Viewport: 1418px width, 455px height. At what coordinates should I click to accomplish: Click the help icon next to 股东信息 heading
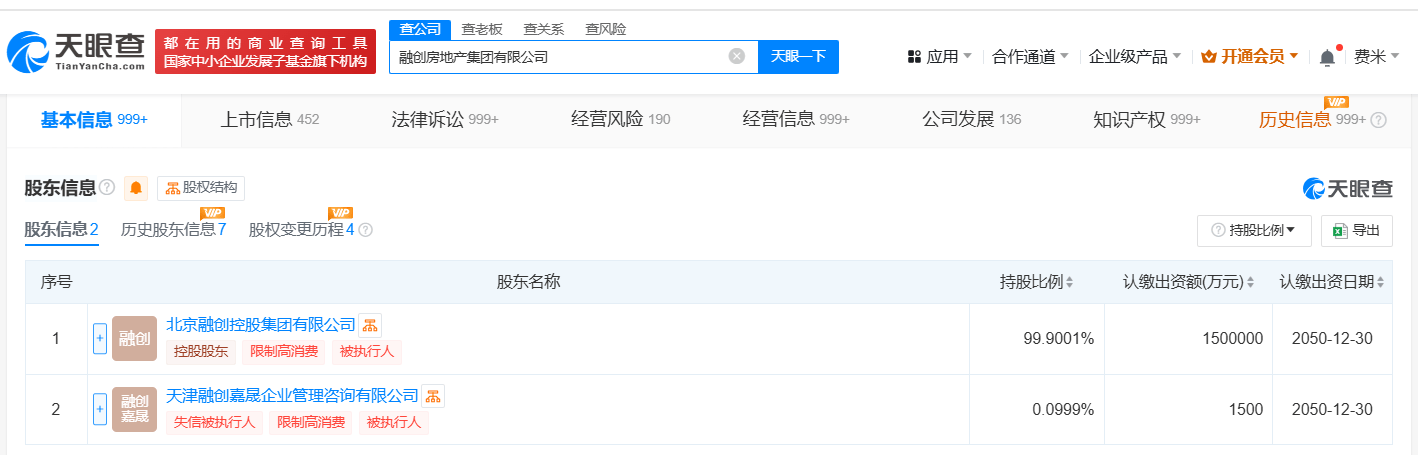pyautogui.click(x=107, y=188)
